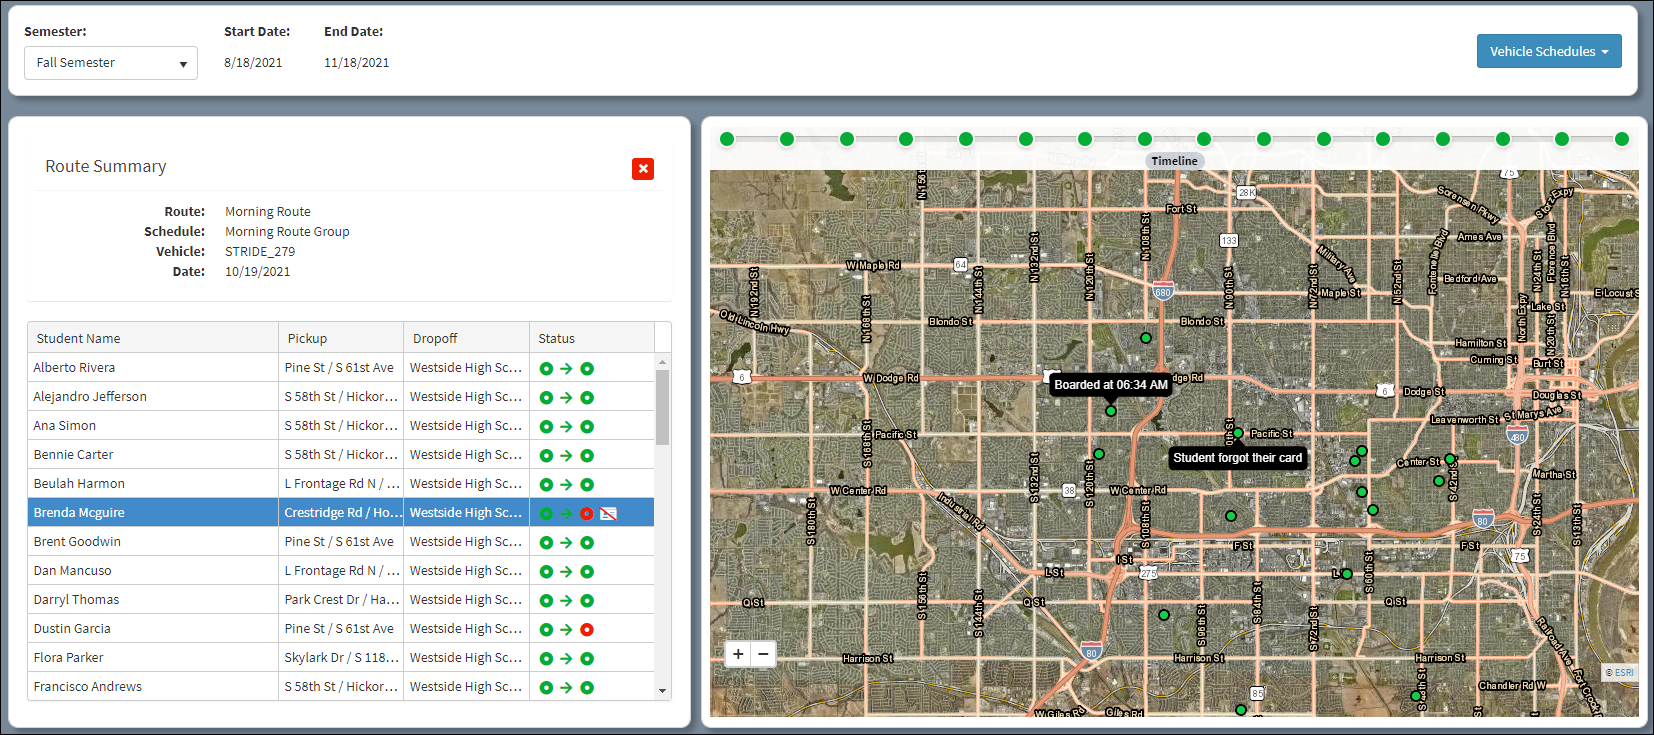Sort table by Dropoff column header
The image size is (1654, 735).
[467, 338]
